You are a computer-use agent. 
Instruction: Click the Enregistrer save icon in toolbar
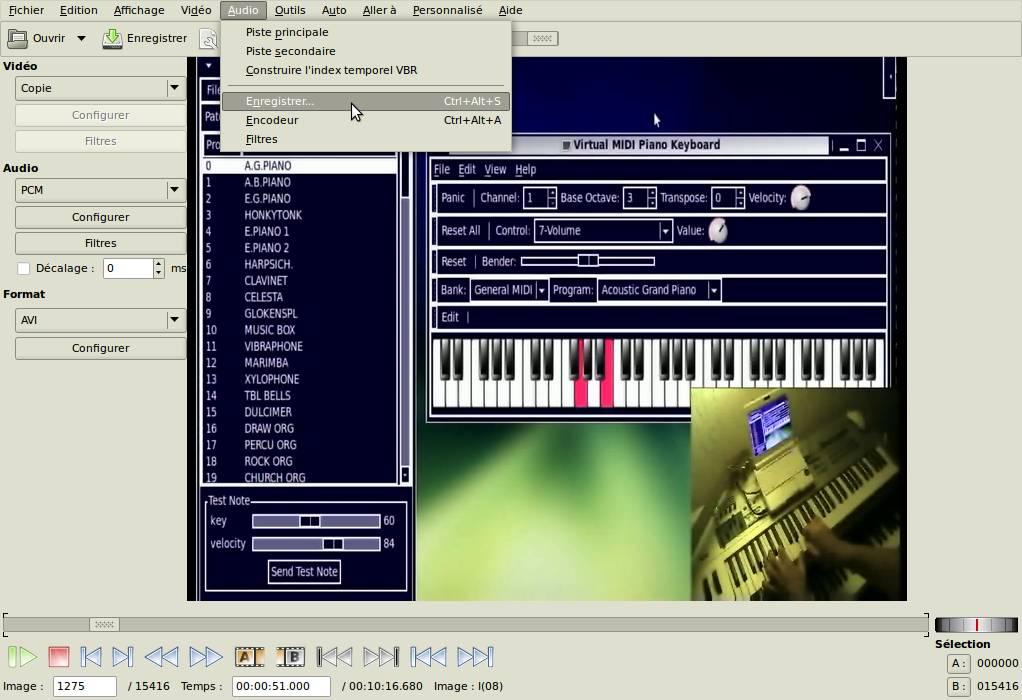coord(112,38)
